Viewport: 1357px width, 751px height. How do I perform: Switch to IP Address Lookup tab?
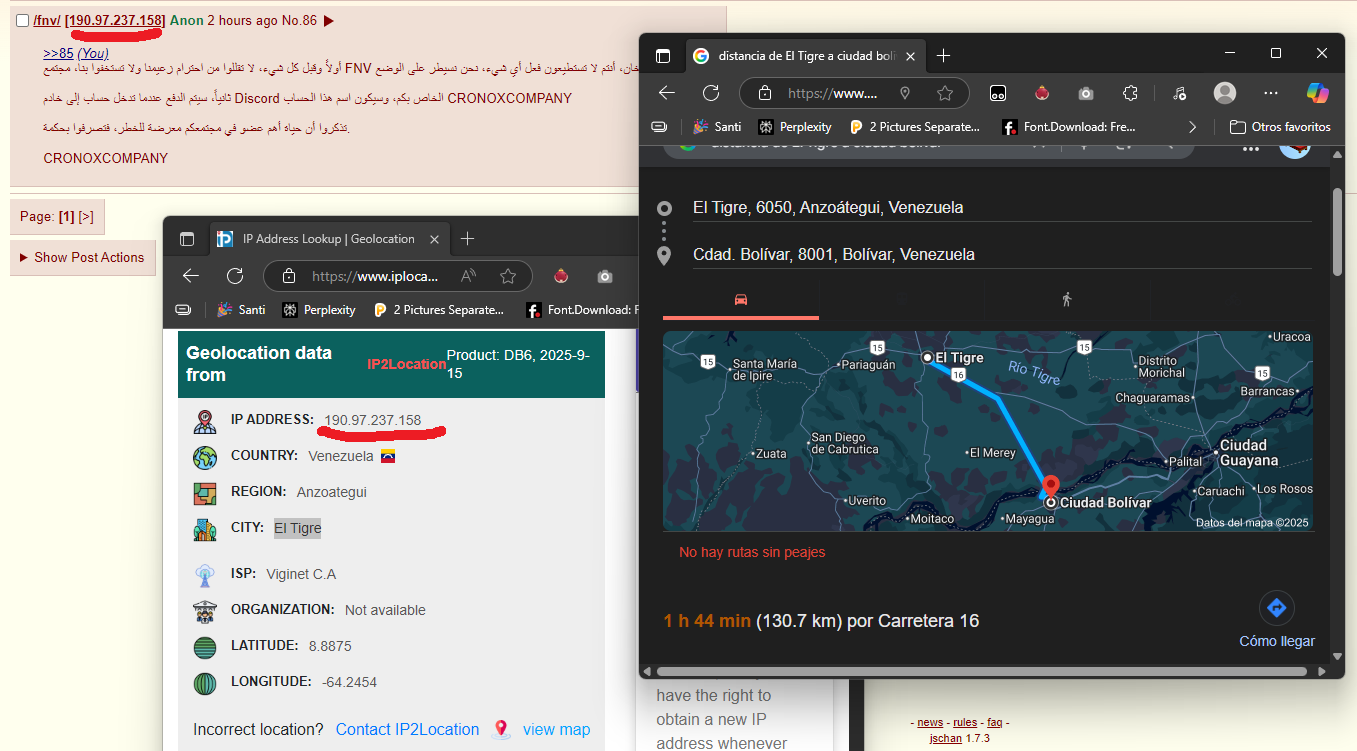328,239
